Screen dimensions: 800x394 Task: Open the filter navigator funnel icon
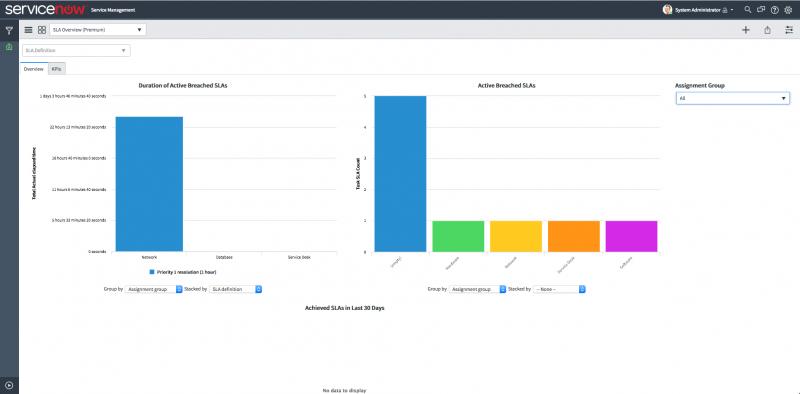pos(9,31)
